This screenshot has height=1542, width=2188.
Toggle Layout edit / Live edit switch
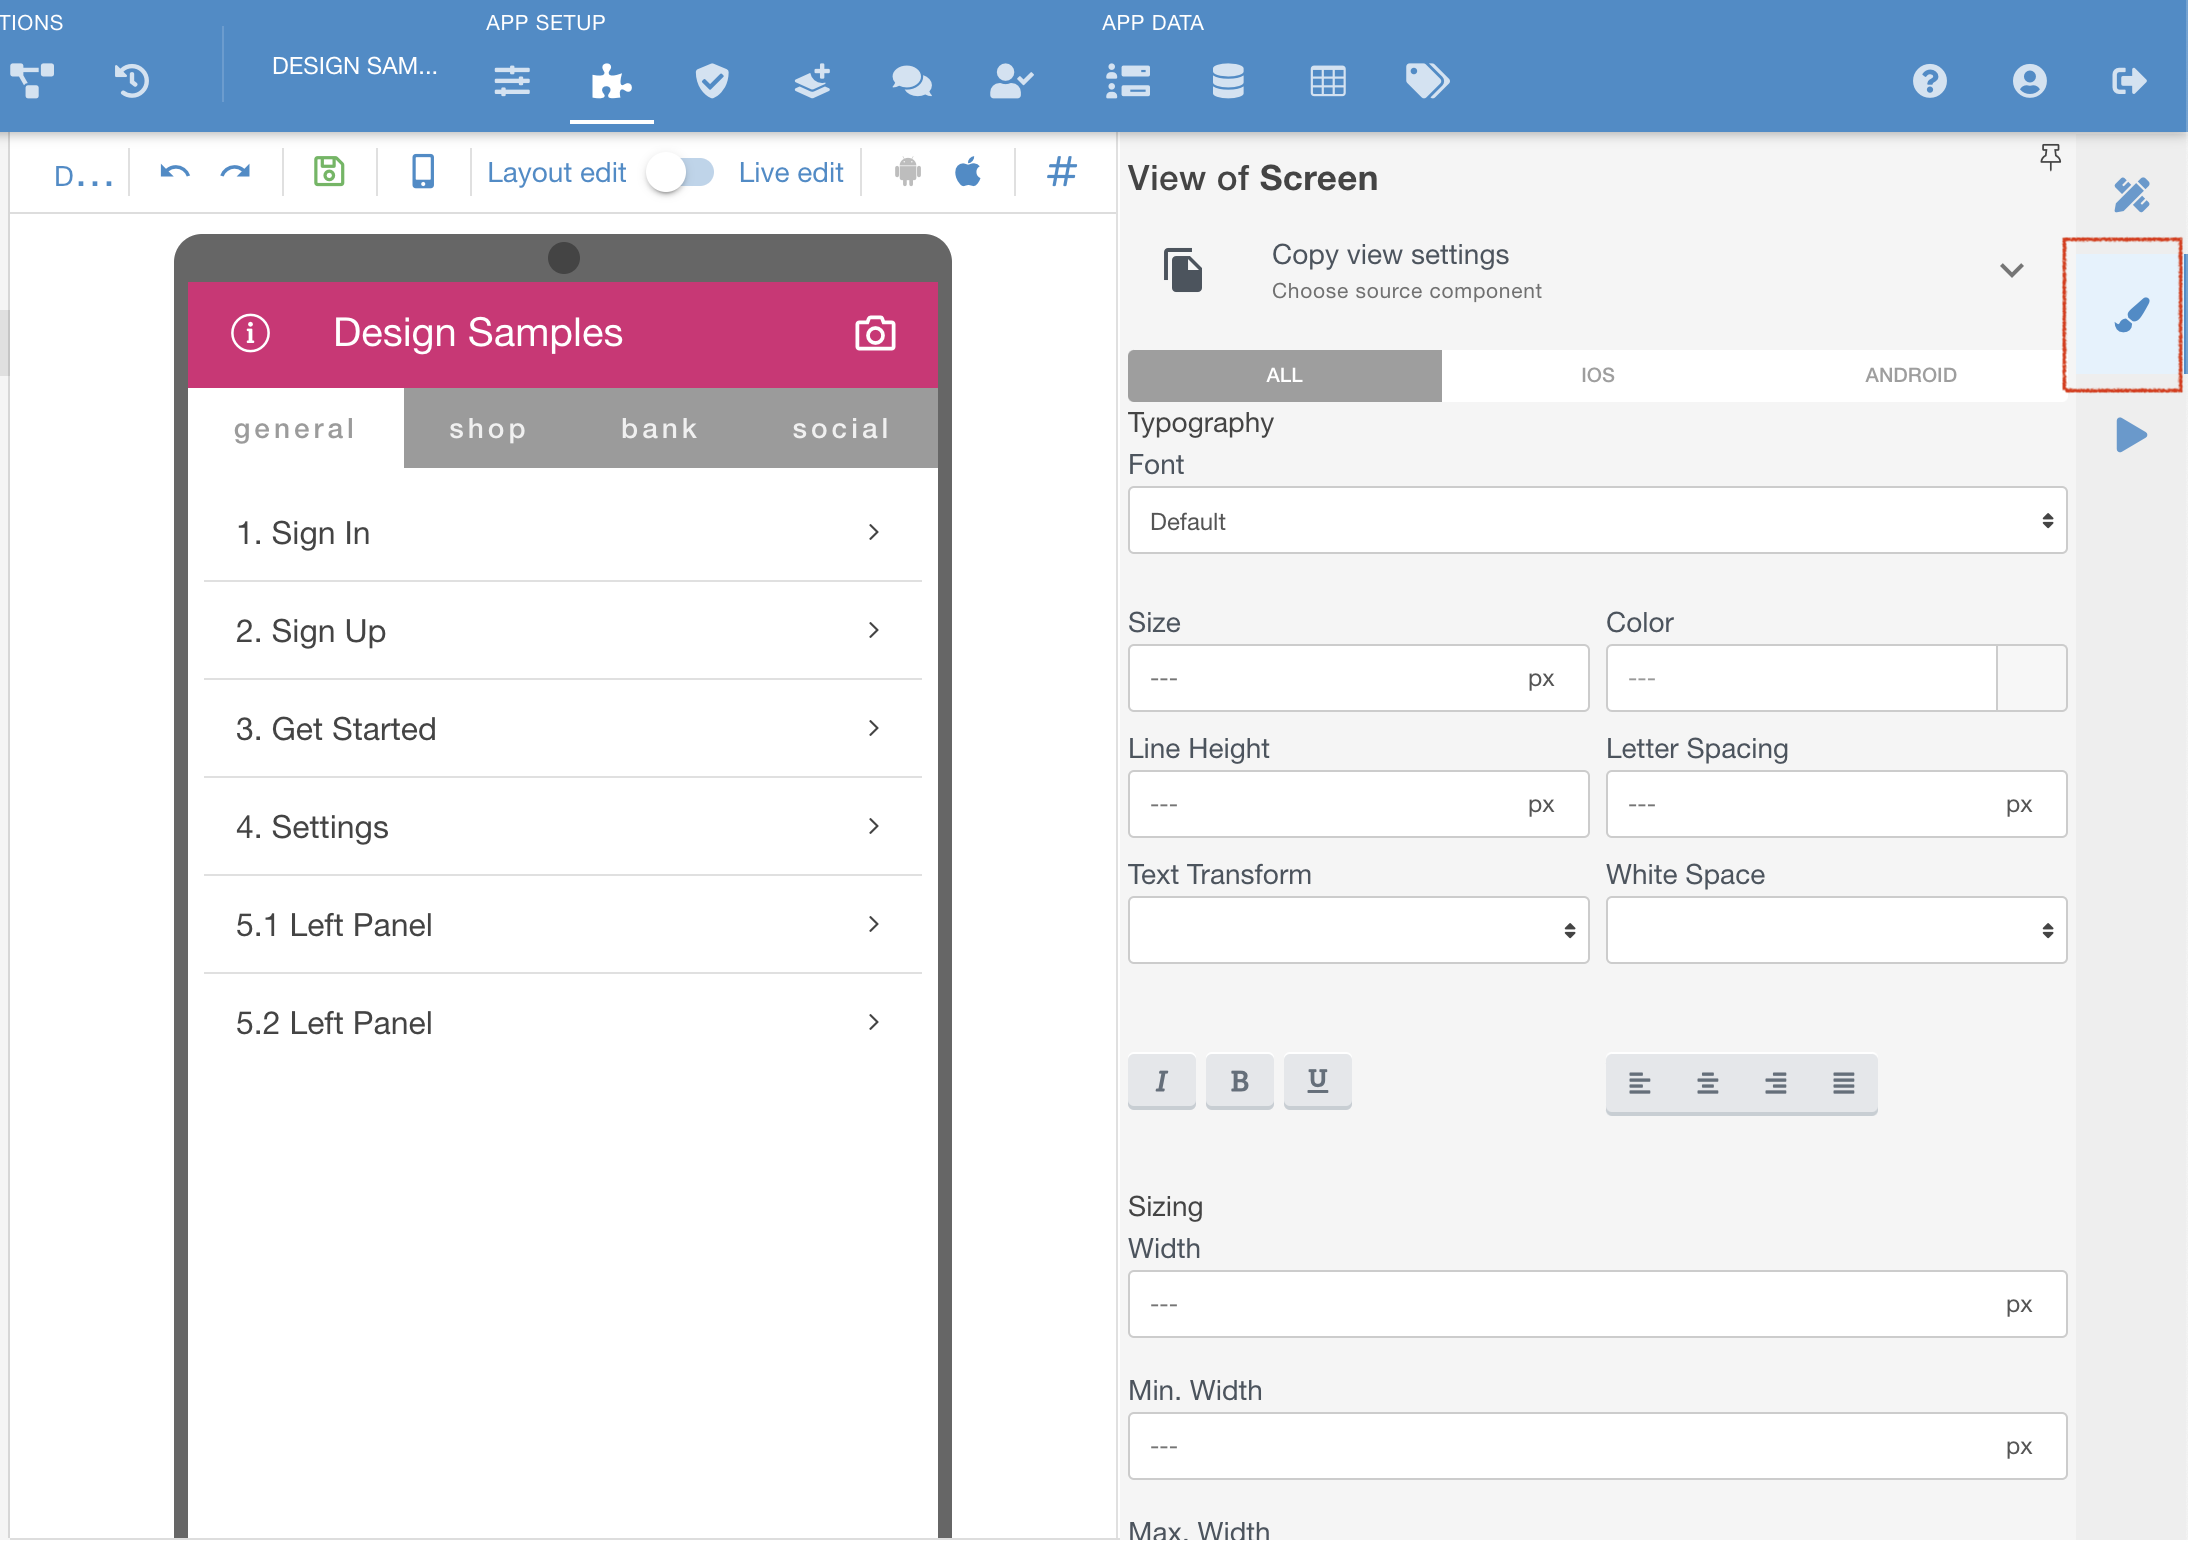click(x=681, y=172)
